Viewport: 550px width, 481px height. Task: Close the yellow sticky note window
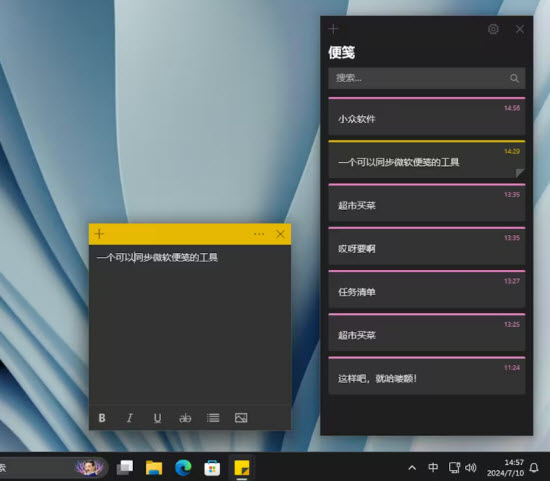click(x=280, y=234)
